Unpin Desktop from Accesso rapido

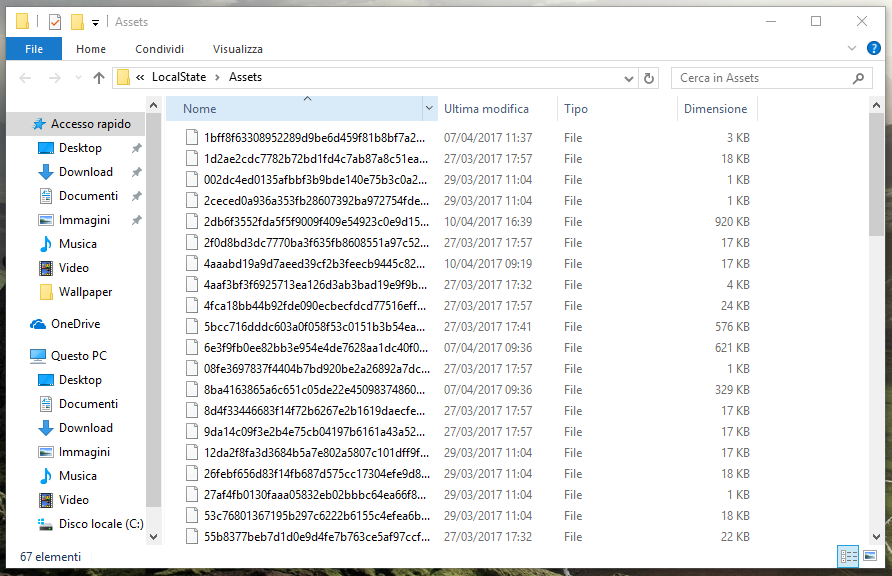136,148
